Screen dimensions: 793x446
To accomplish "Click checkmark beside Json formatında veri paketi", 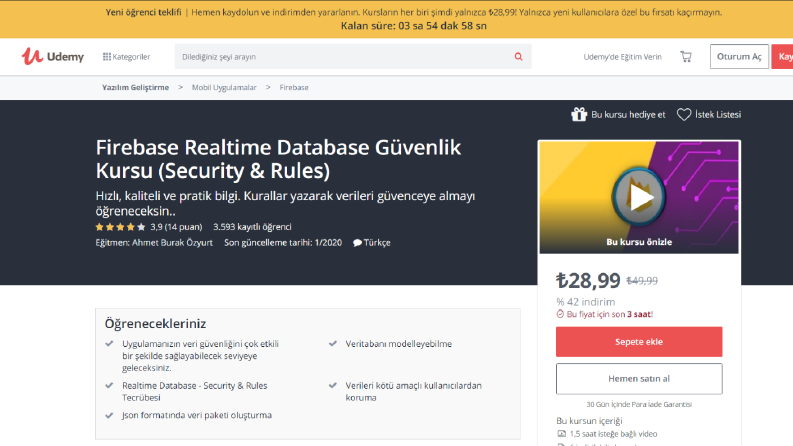I will click(109, 415).
